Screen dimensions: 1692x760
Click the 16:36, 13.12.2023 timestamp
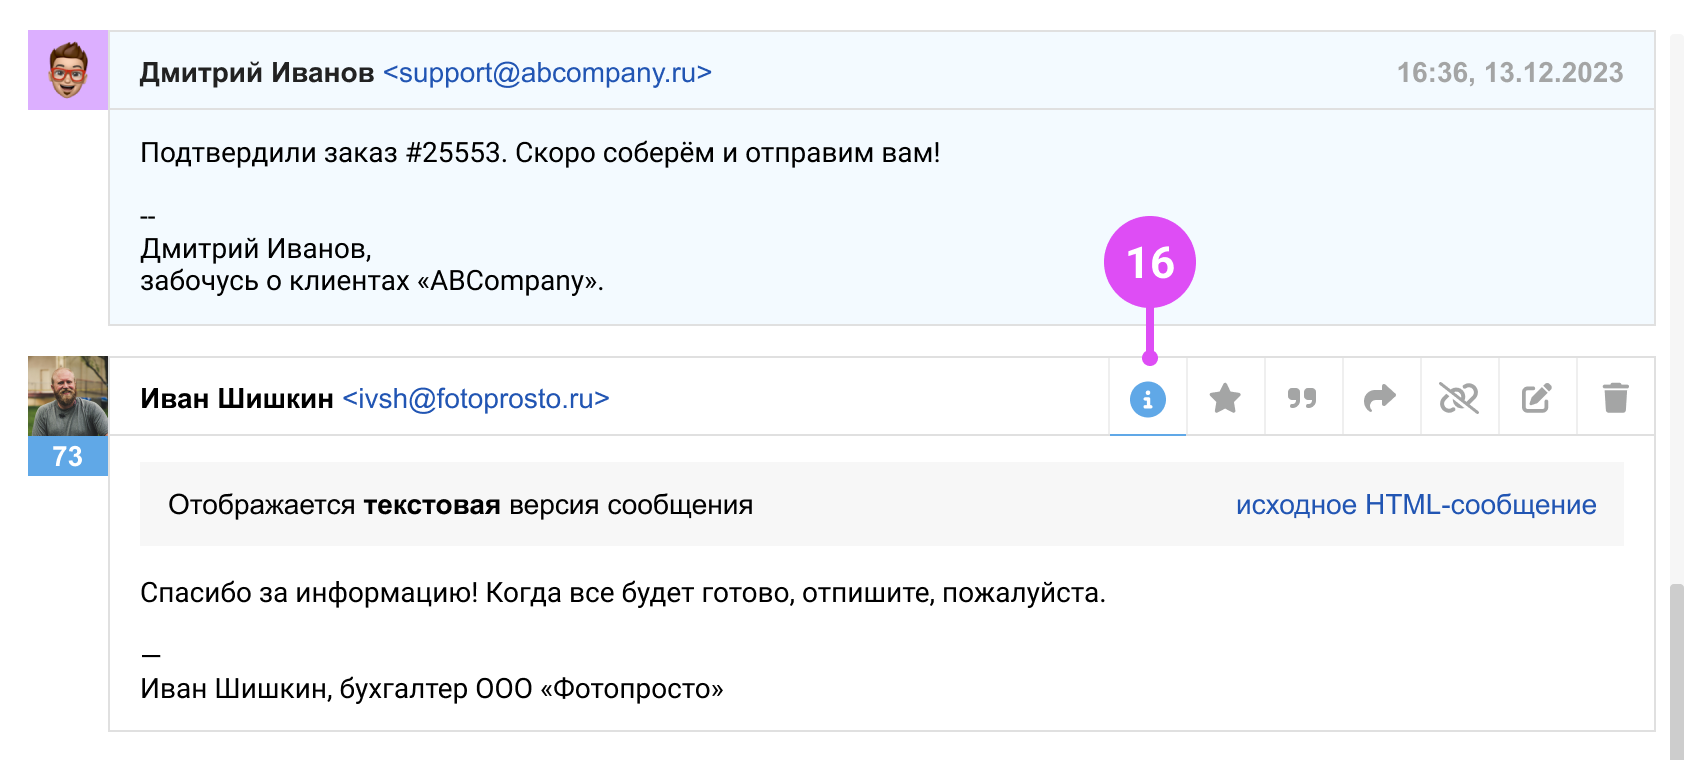coord(1509,73)
